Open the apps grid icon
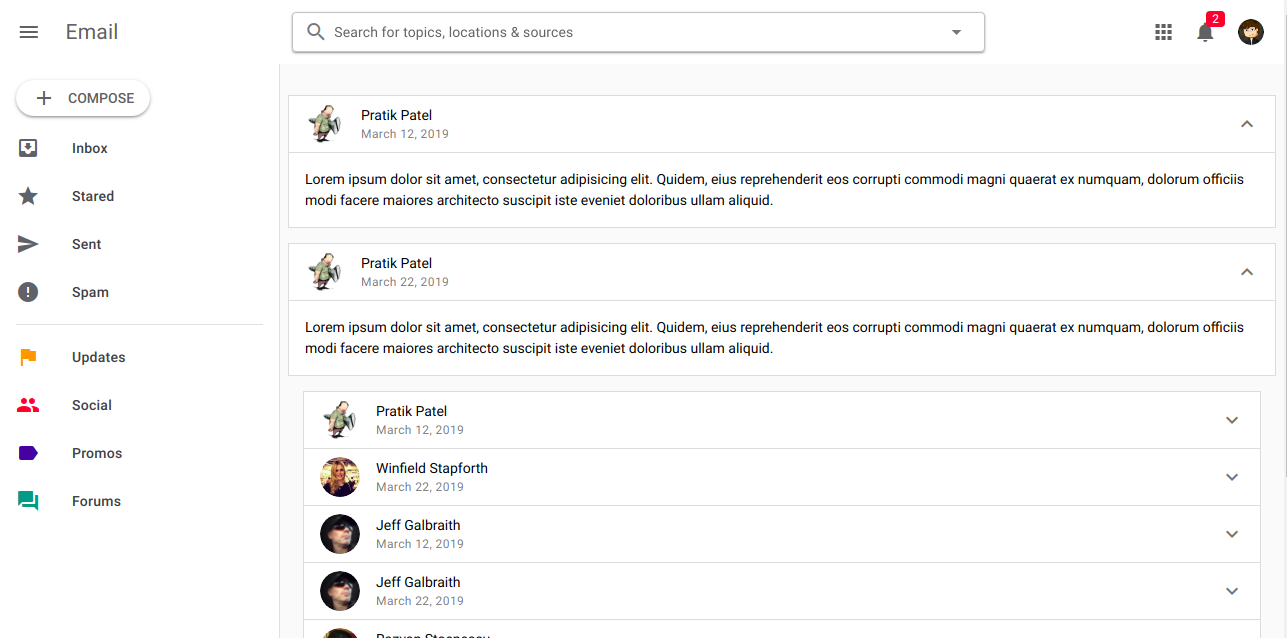Image resolution: width=1287 pixels, height=638 pixels. (x=1163, y=32)
